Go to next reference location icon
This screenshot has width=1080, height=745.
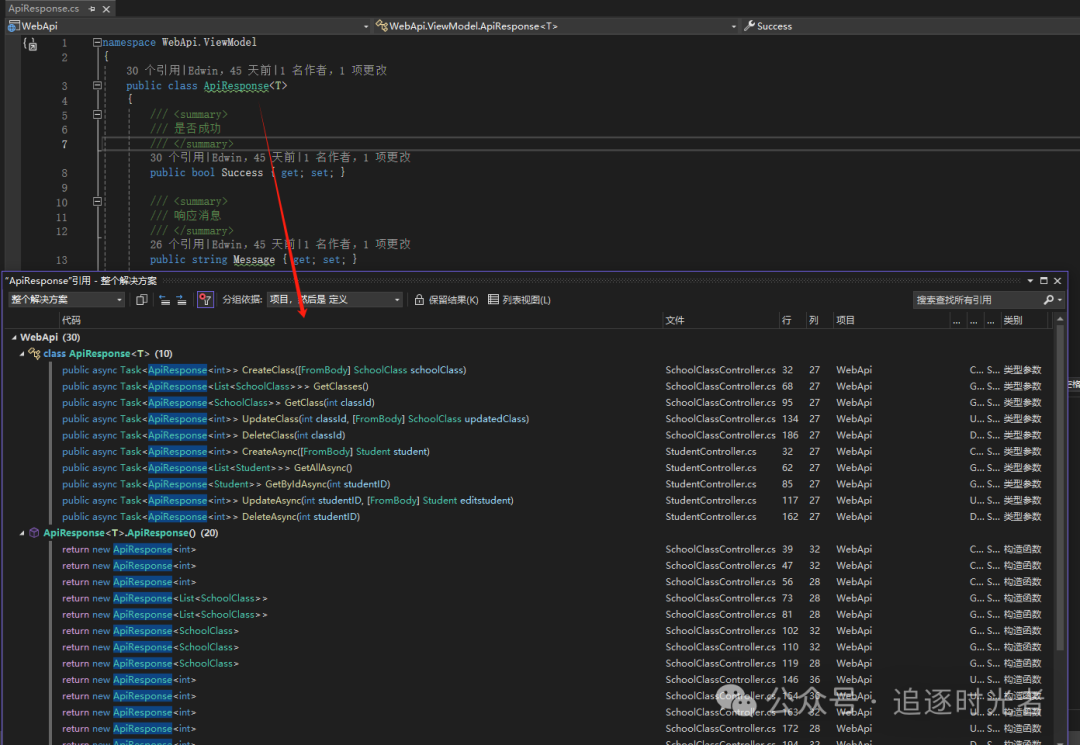(x=181, y=300)
